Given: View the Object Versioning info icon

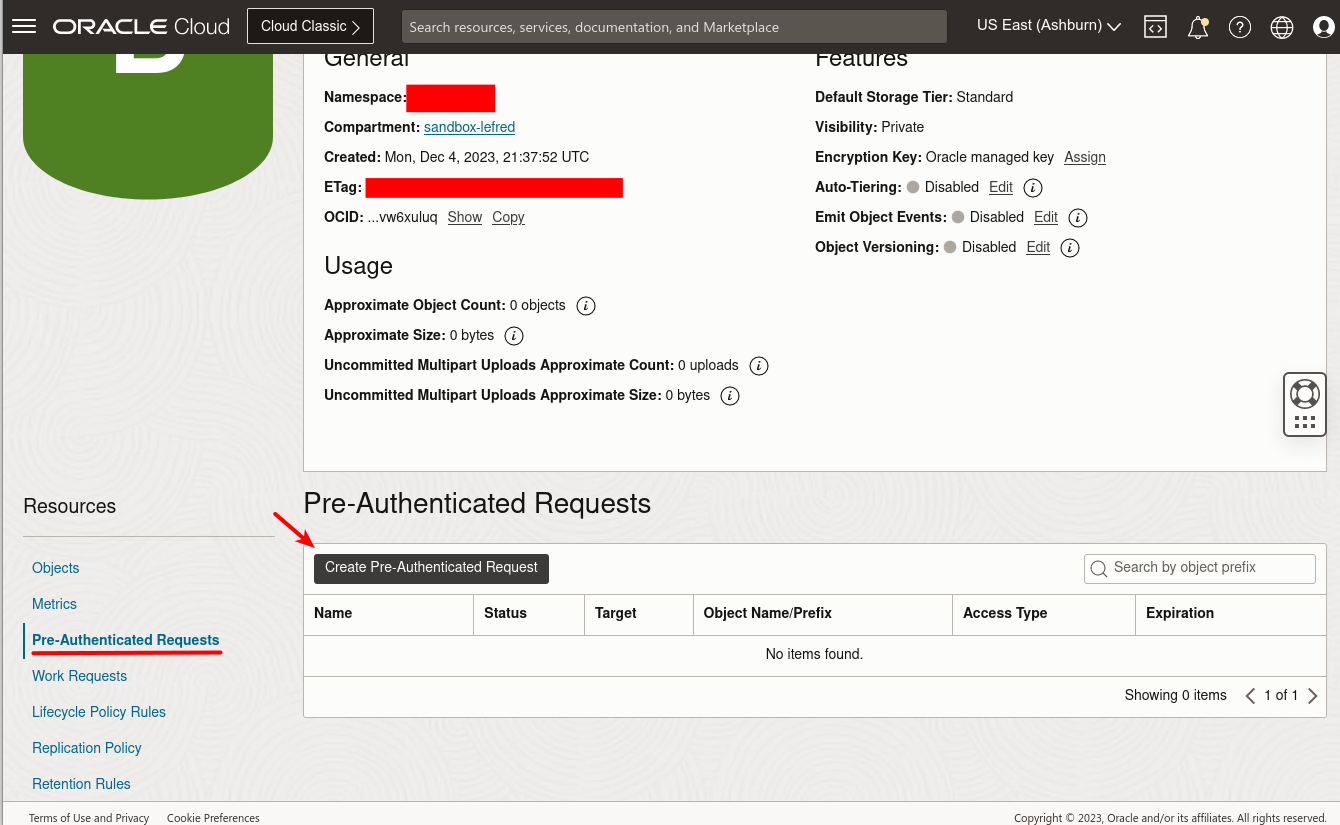Looking at the screenshot, I should coord(1069,247).
